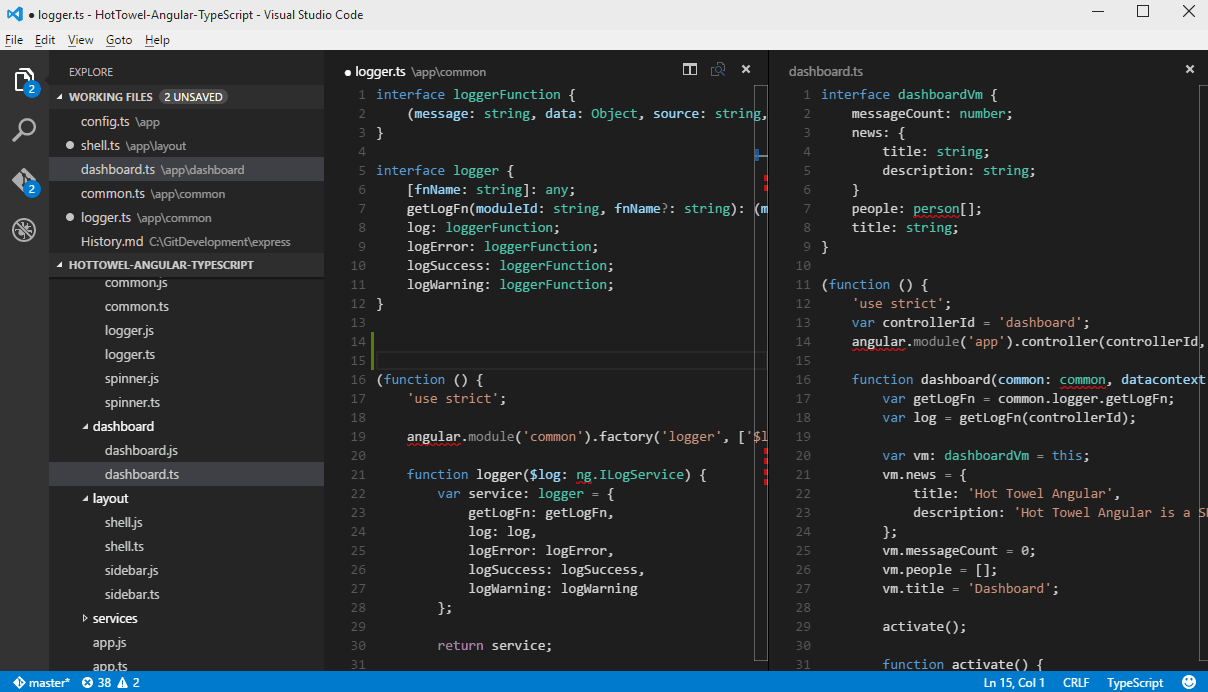The image size is (1208, 692).
Task: Collapse the WORKING FILES section
Action: [x=107, y=96]
